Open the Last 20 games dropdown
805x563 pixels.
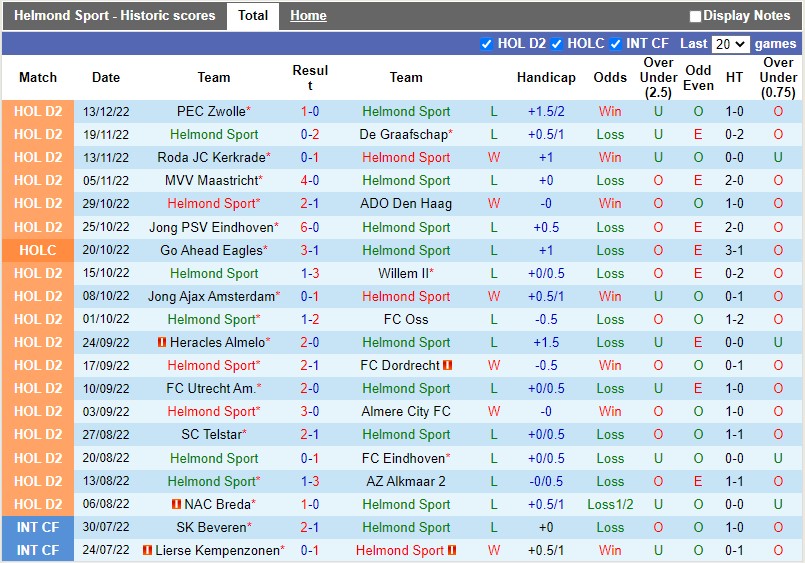point(730,44)
